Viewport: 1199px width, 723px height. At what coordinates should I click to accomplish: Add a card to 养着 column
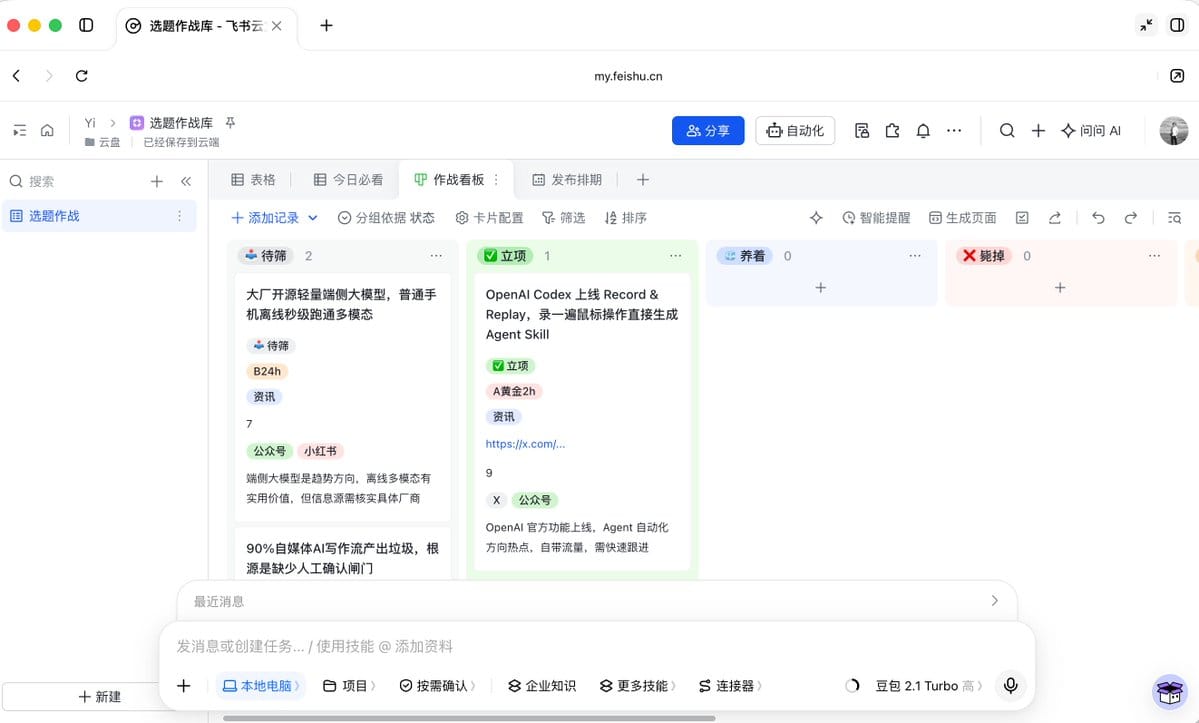tap(820, 288)
